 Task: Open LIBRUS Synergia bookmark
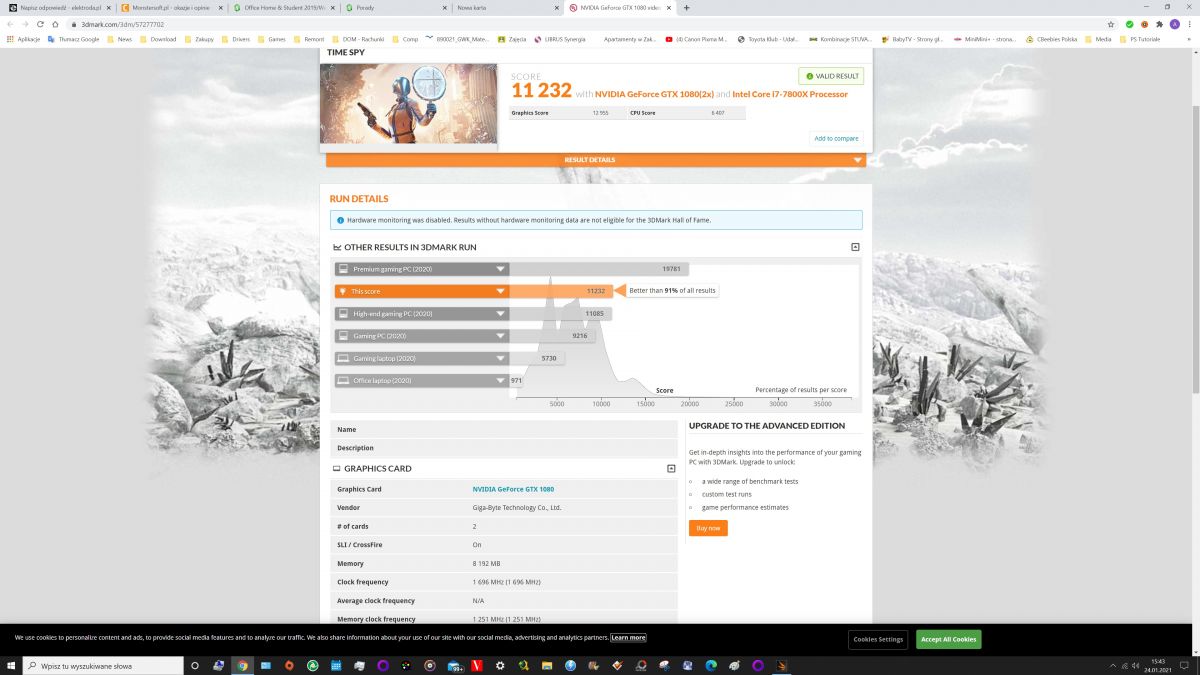[x=560, y=39]
